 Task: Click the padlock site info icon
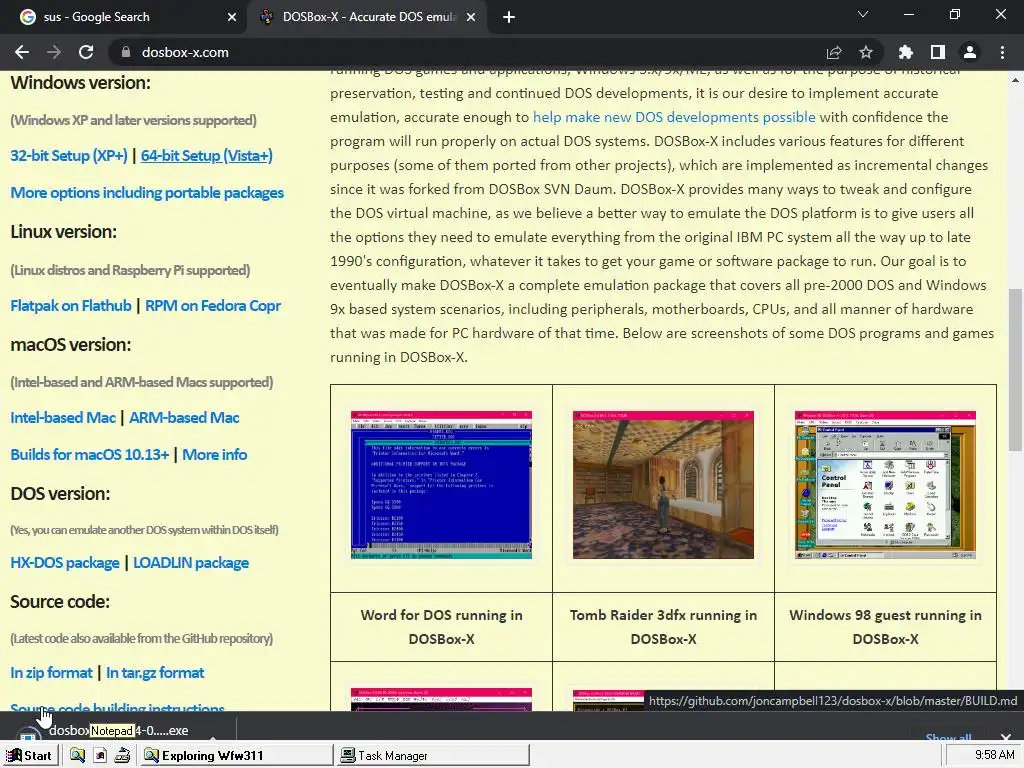coord(125,52)
